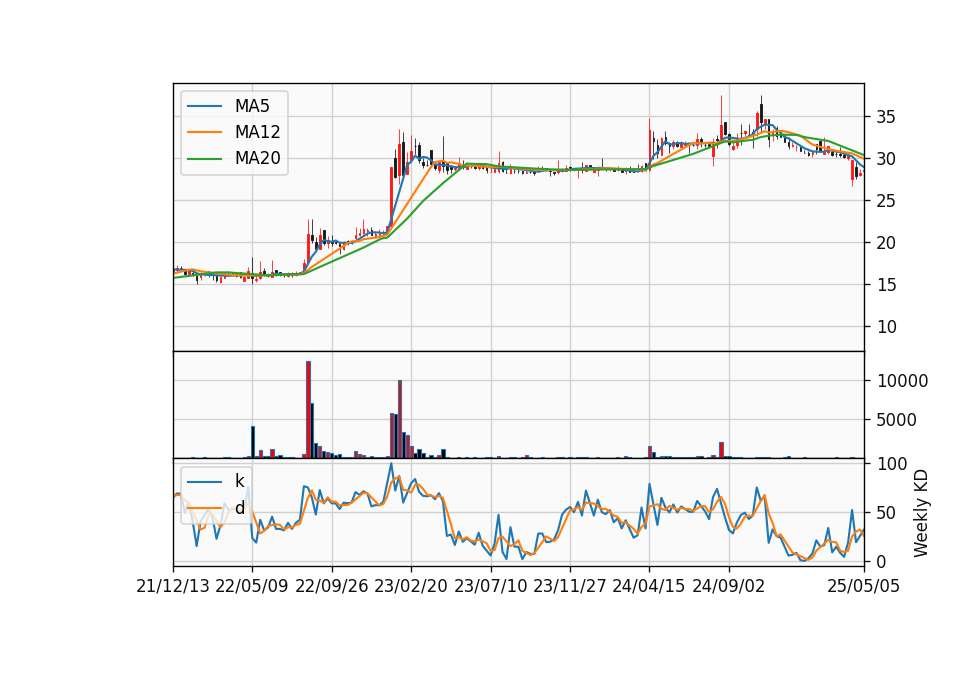The height and width of the screenshot is (690, 960).
Task: Click the 0 tick on the KD axis
Action: click(x=882, y=561)
